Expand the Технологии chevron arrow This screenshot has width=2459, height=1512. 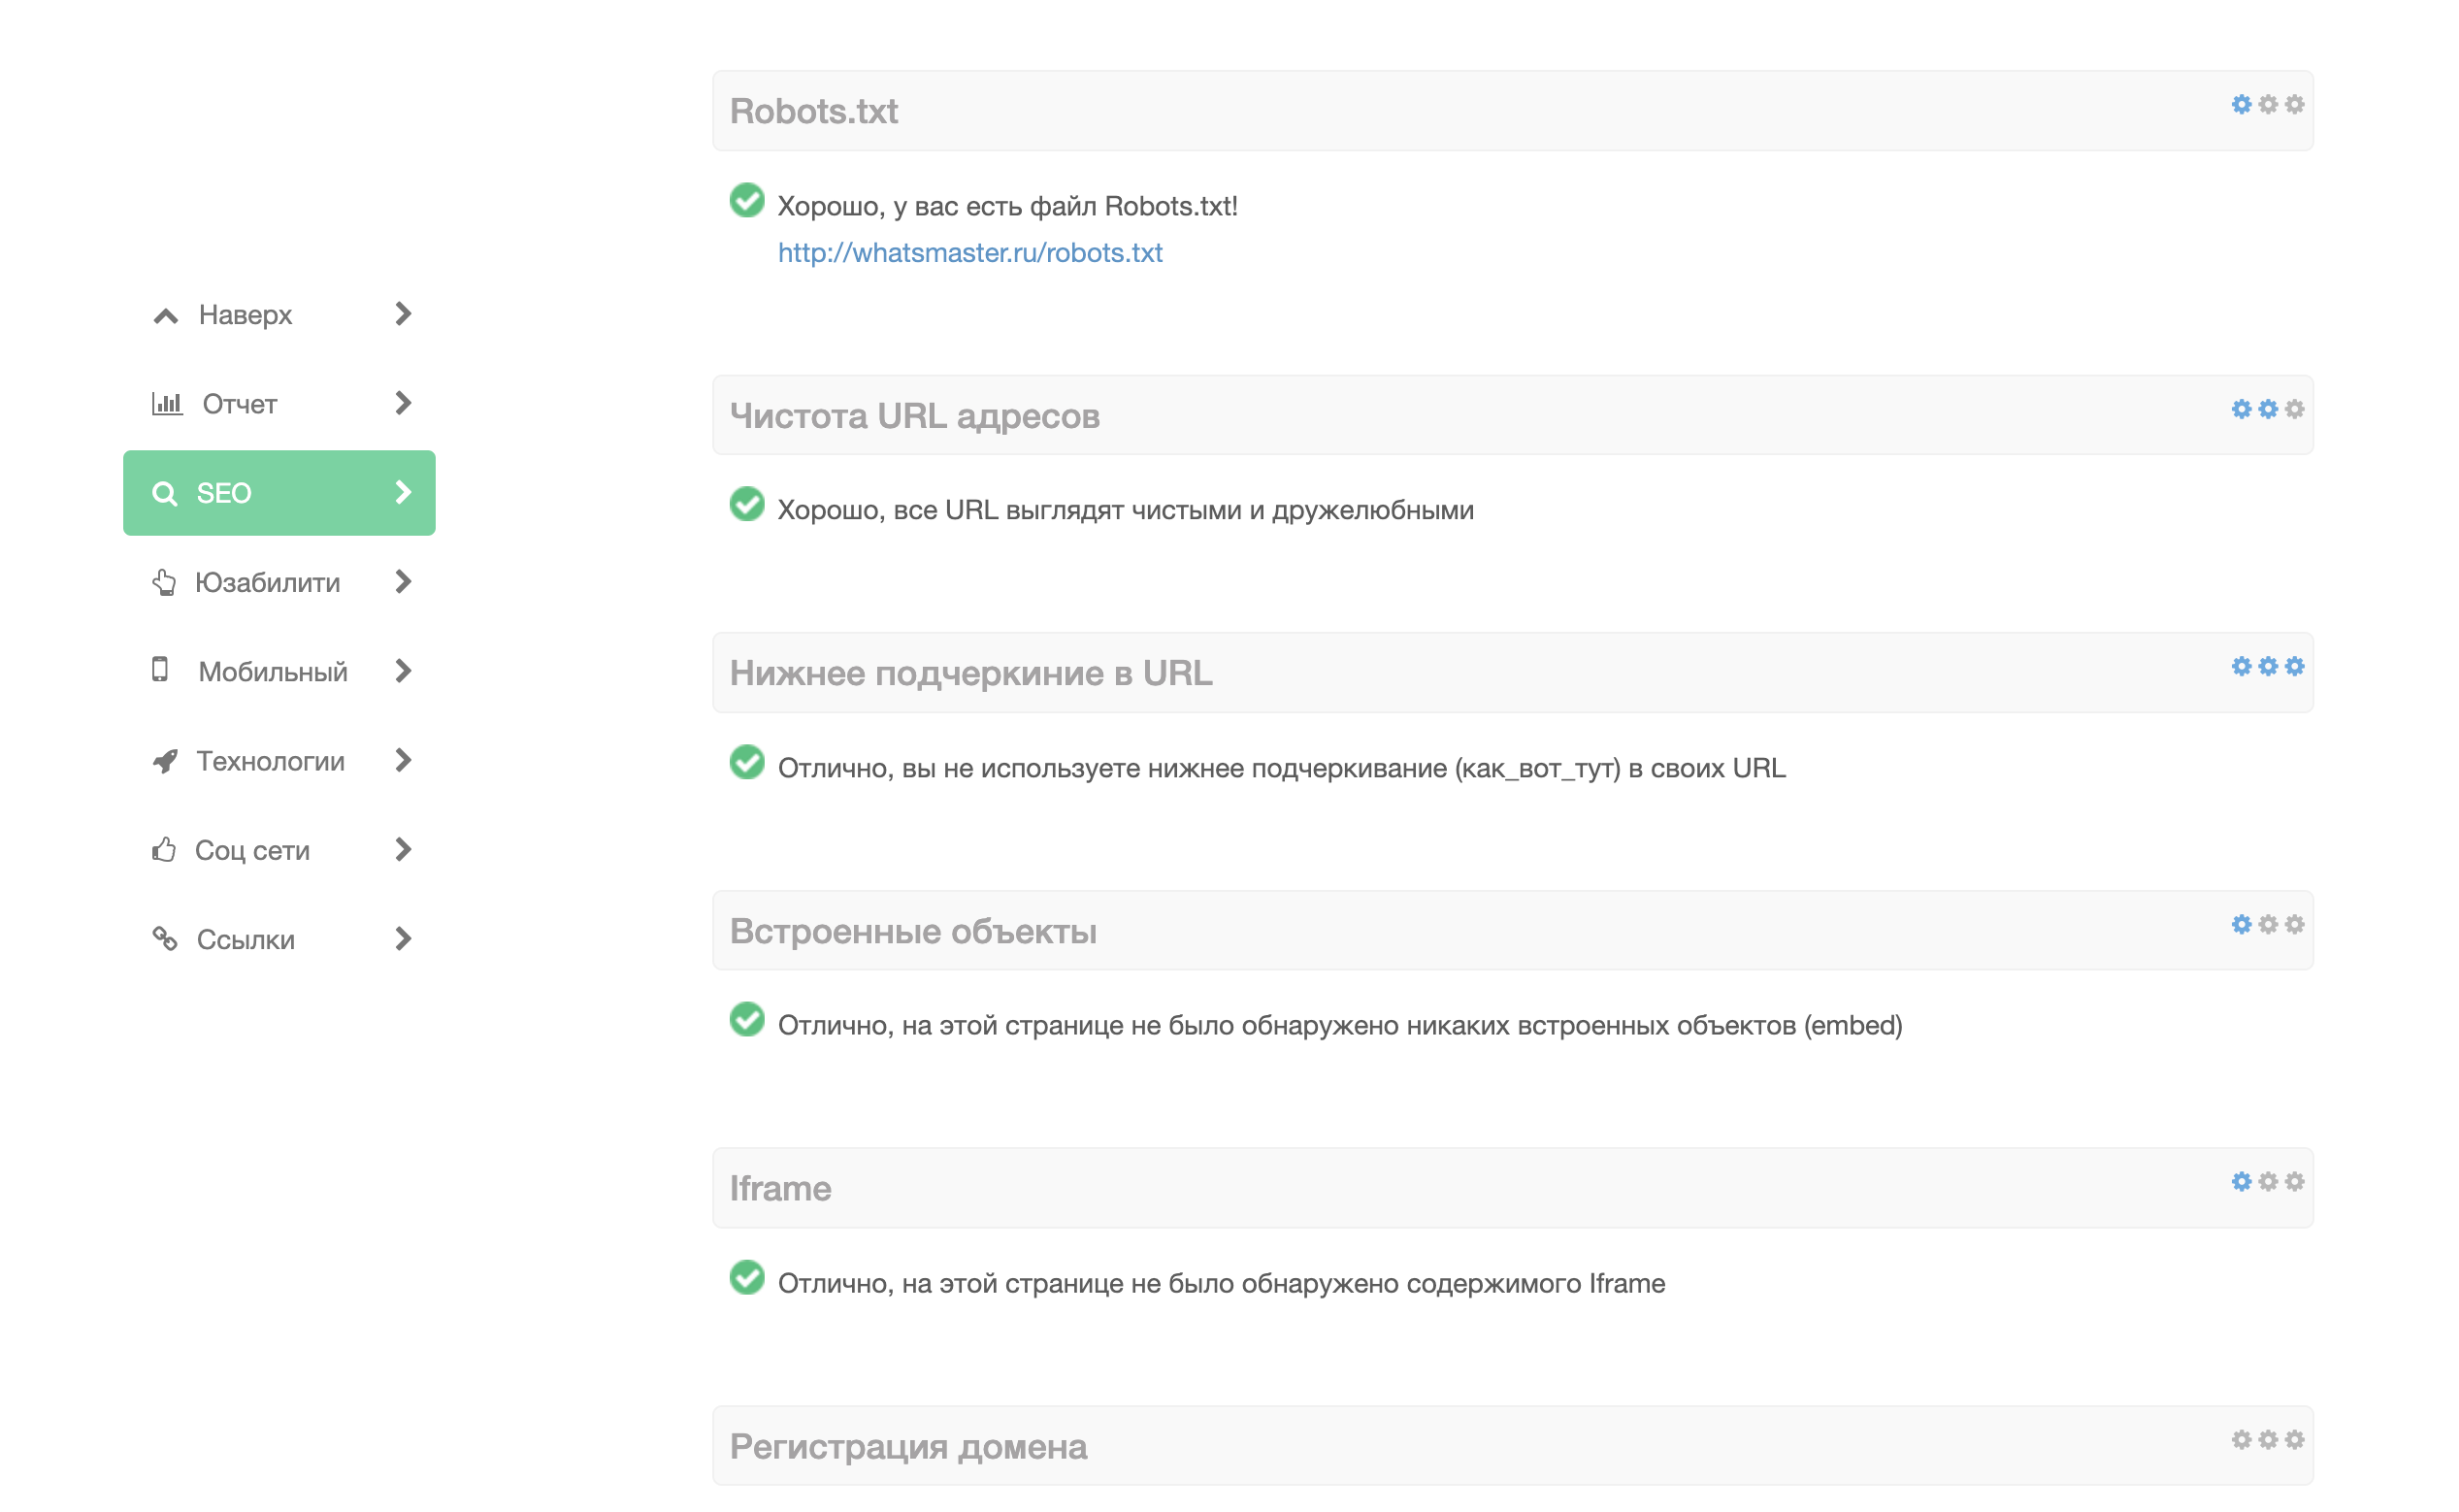pyautogui.click(x=403, y=761)
